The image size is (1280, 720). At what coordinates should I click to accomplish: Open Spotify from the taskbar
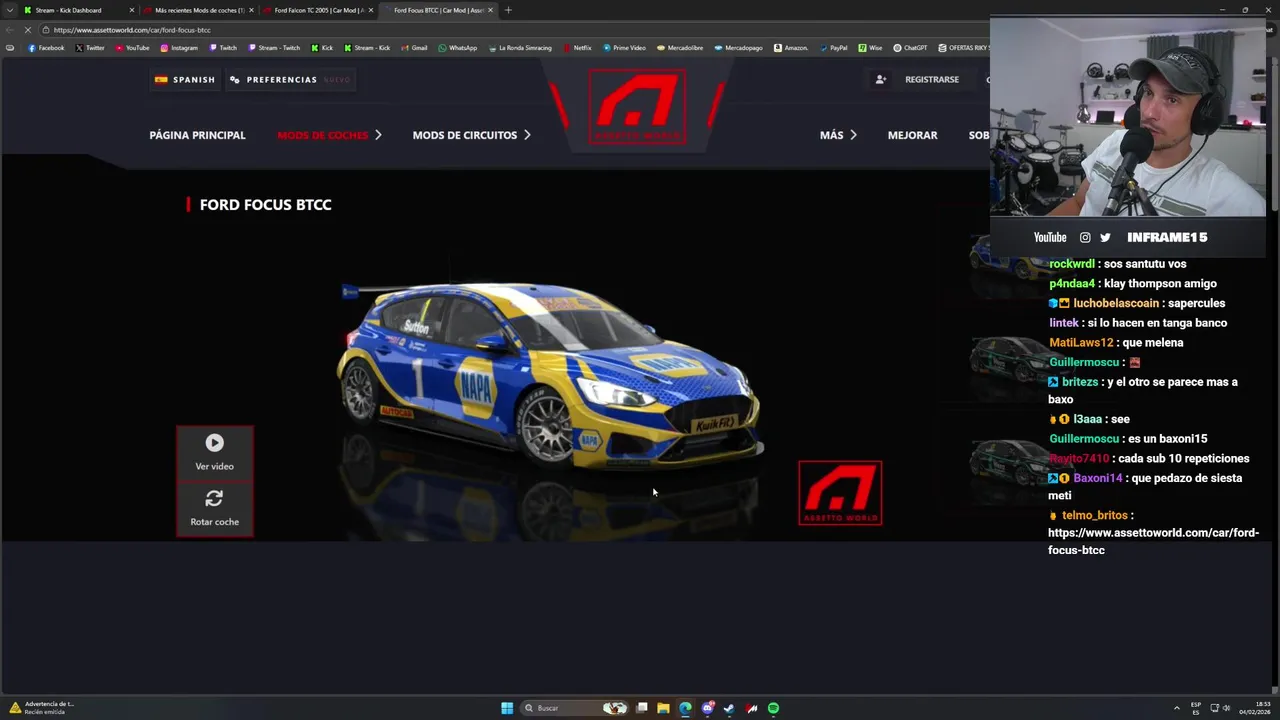click(773, 708)
